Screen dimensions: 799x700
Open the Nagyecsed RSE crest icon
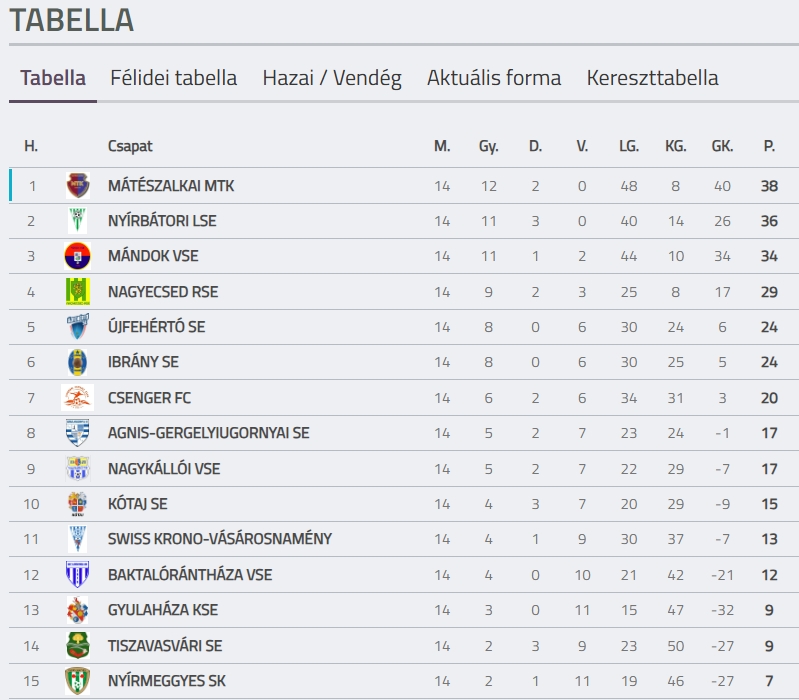click(x=77, y=292)
